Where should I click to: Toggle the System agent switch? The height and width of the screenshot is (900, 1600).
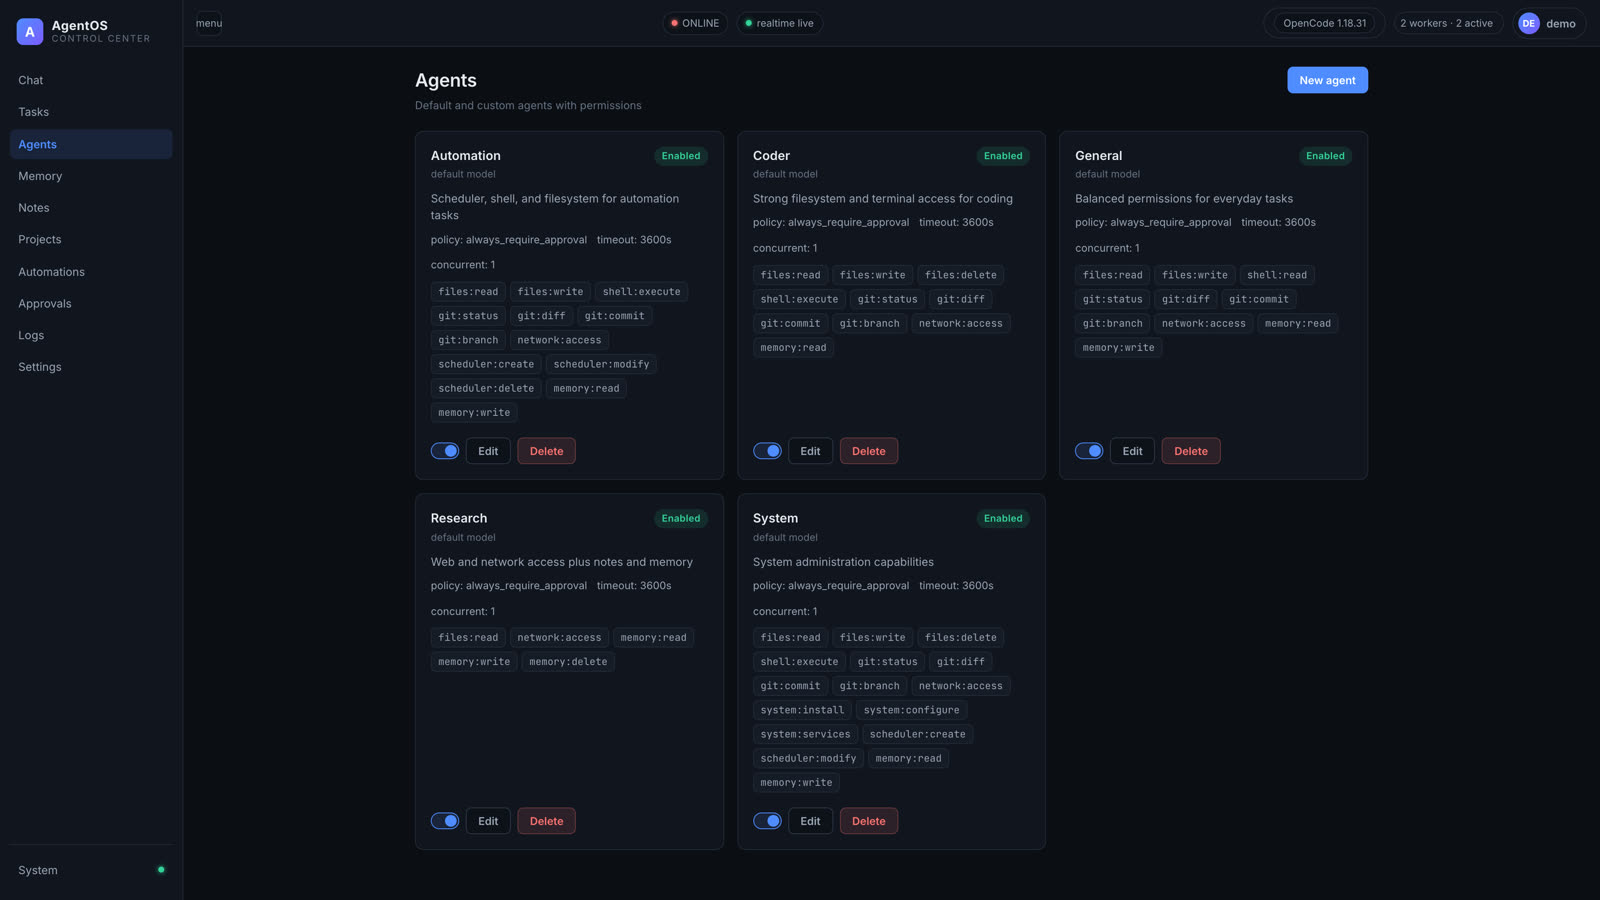click(x=767, y=821)
